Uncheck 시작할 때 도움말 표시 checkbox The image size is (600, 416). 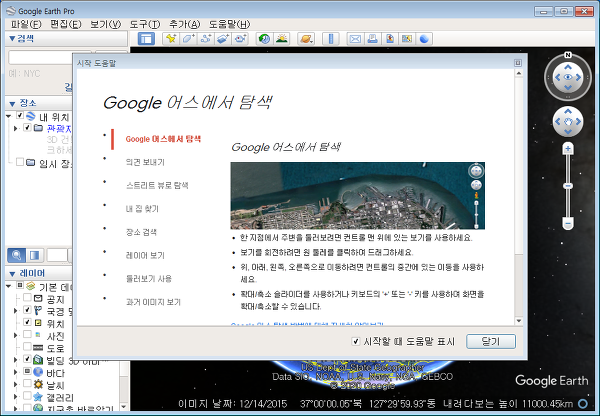356,341
